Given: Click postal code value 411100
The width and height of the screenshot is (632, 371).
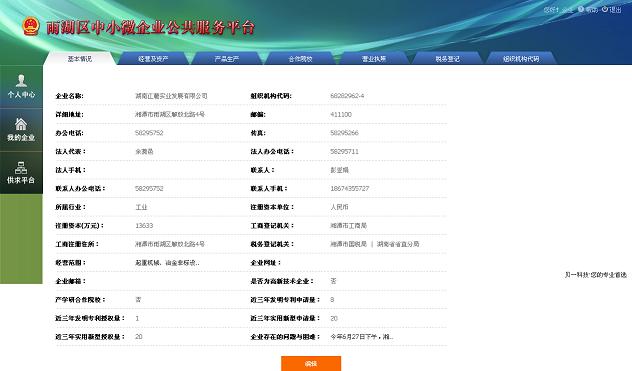Looking at the screenshot, I should [341, 114].
